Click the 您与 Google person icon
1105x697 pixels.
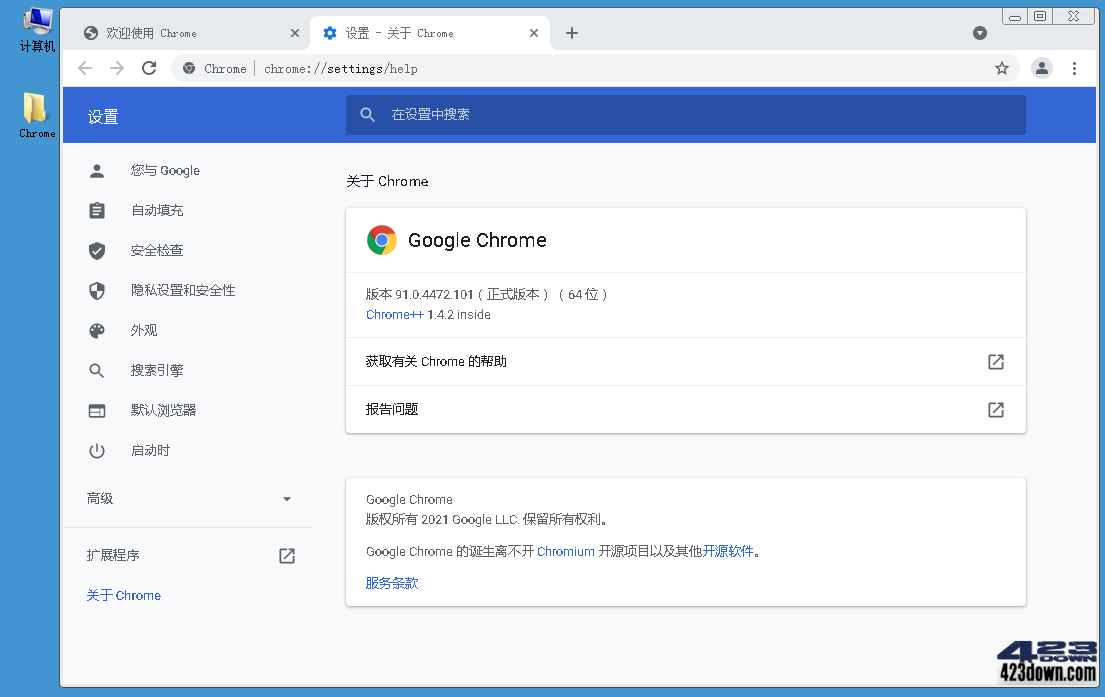[x=97, y=171]
